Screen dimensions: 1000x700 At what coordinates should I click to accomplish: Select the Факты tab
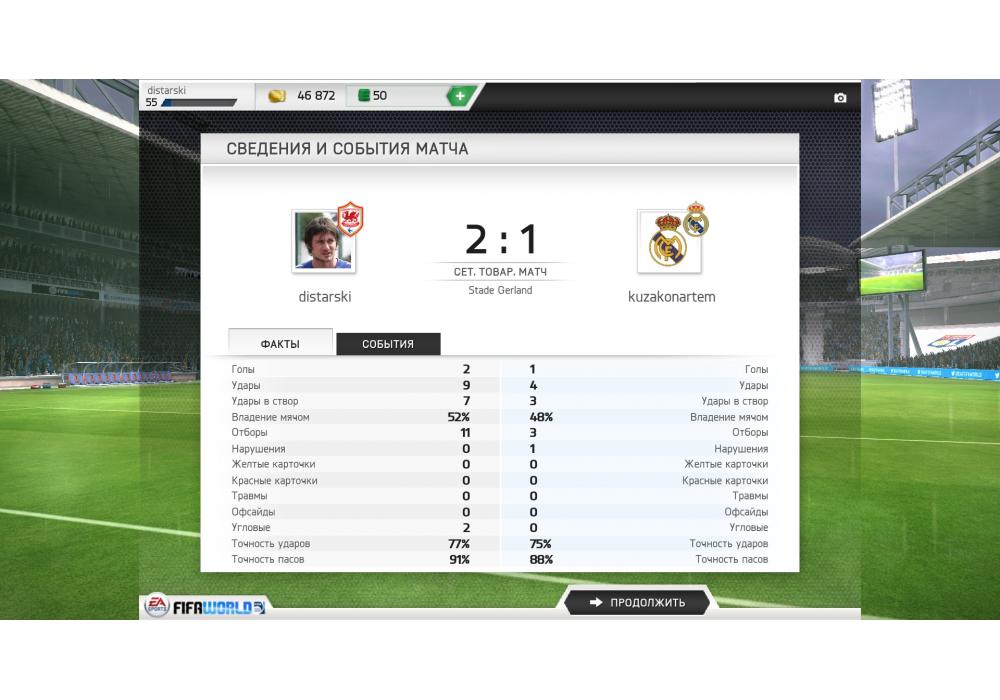coord(280,343)
